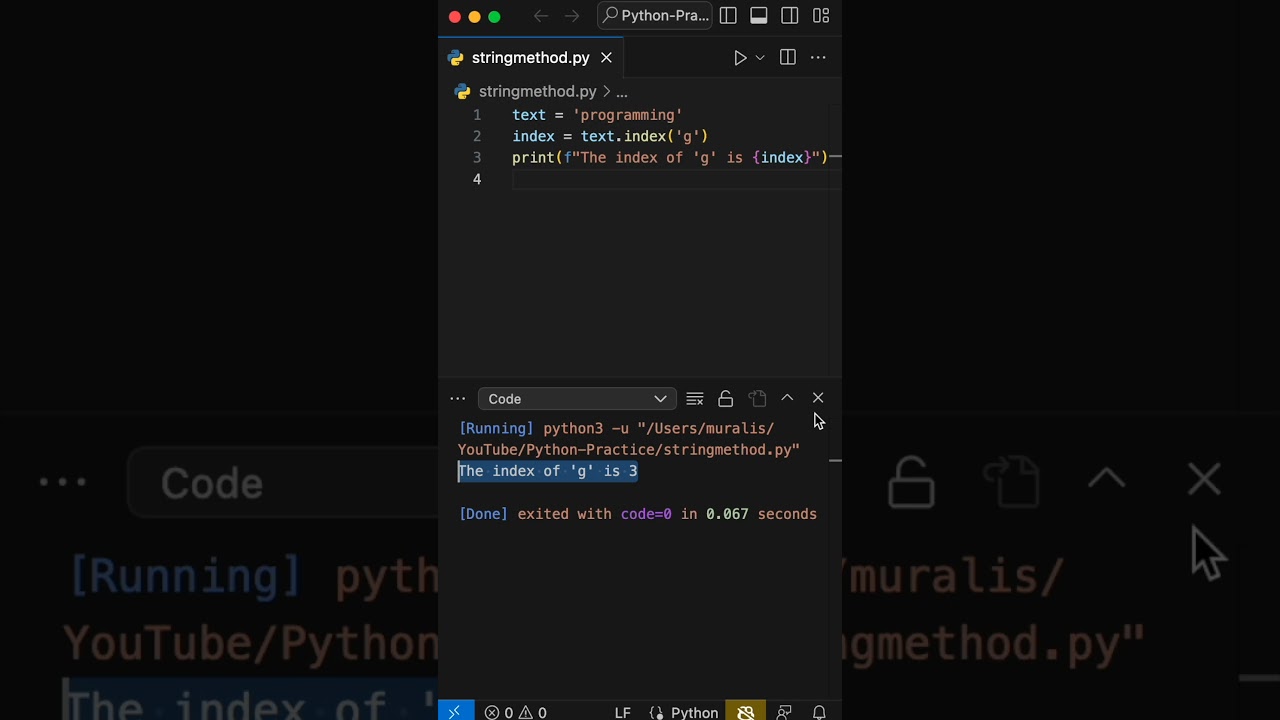Open editor More Actions menu
Image resolution: width=1280 pixels, height=720 pixels.
818,58
